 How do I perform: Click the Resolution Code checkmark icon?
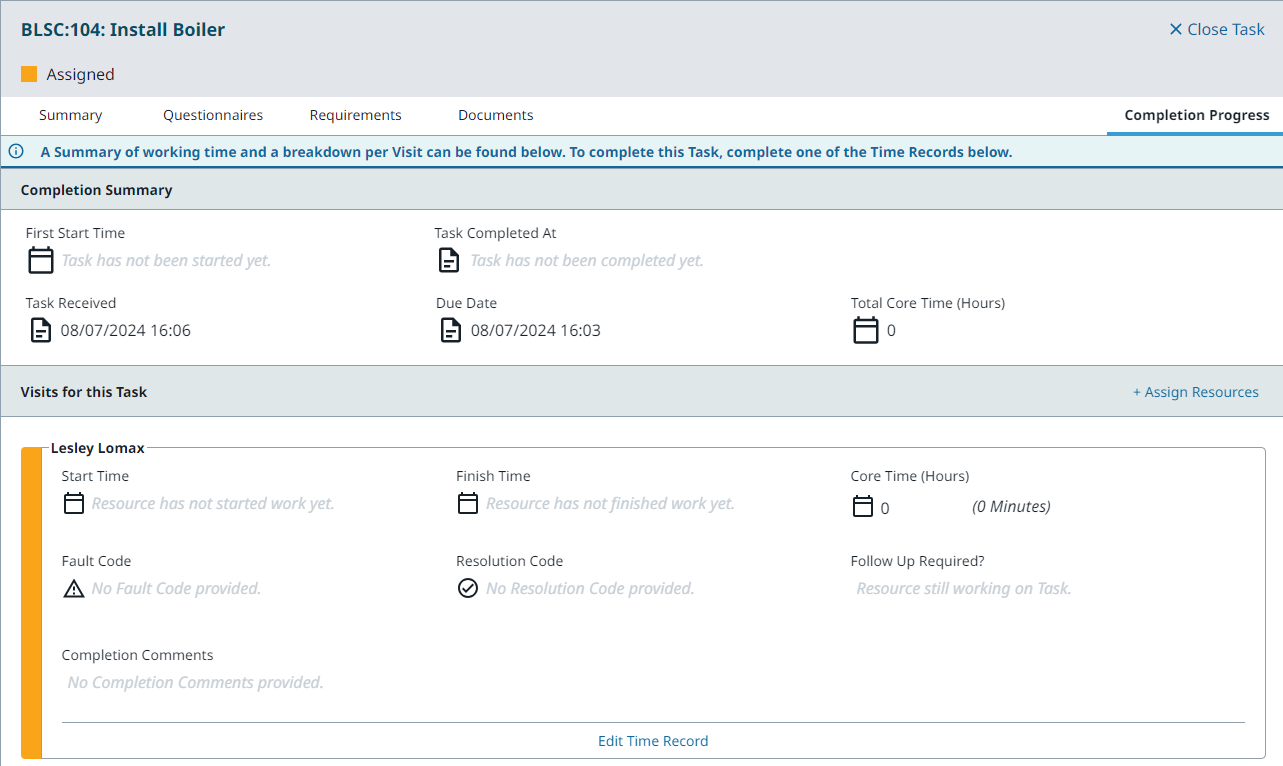click(x=468, y=589)
